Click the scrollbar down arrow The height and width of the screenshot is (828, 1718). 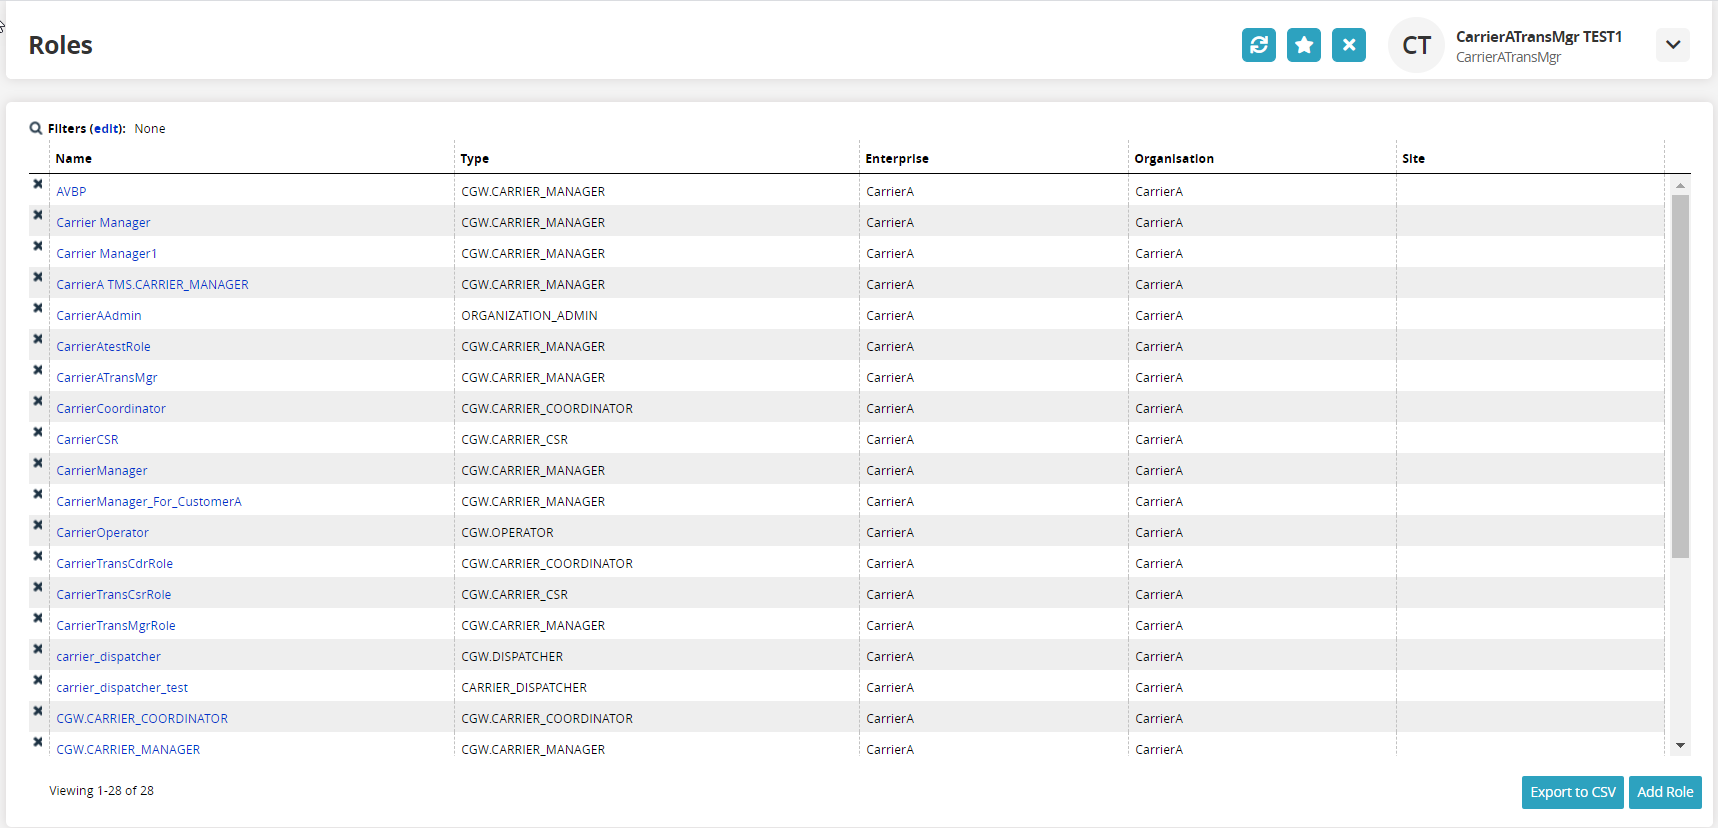[x=1680, y=745]
